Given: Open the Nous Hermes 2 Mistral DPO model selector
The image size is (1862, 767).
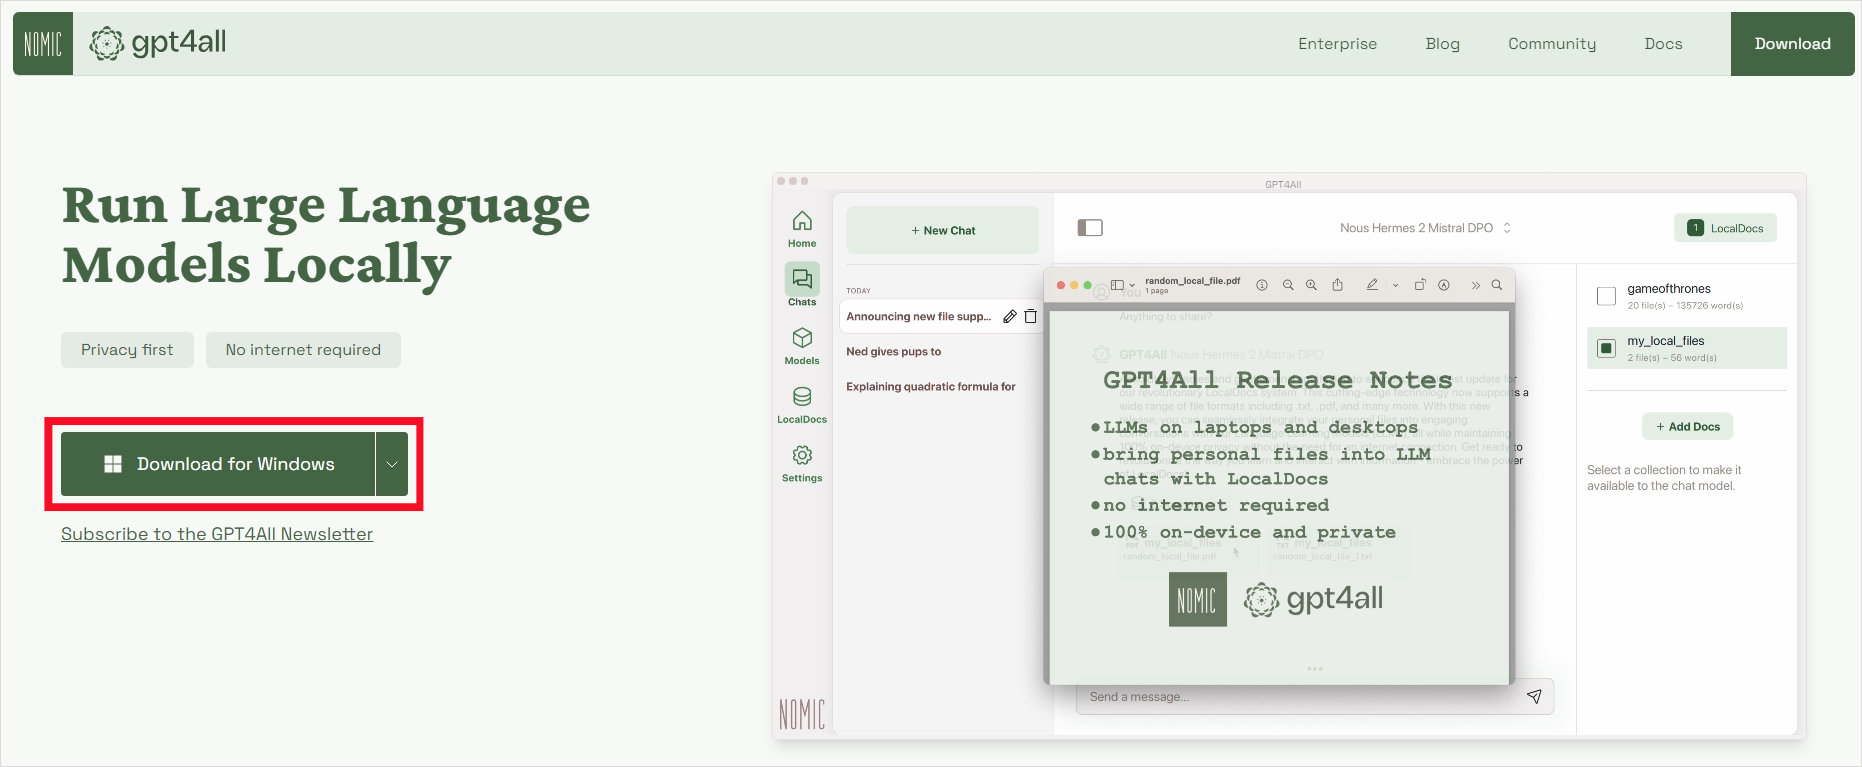Looking at the screenshot, I should click(1425, 228).
